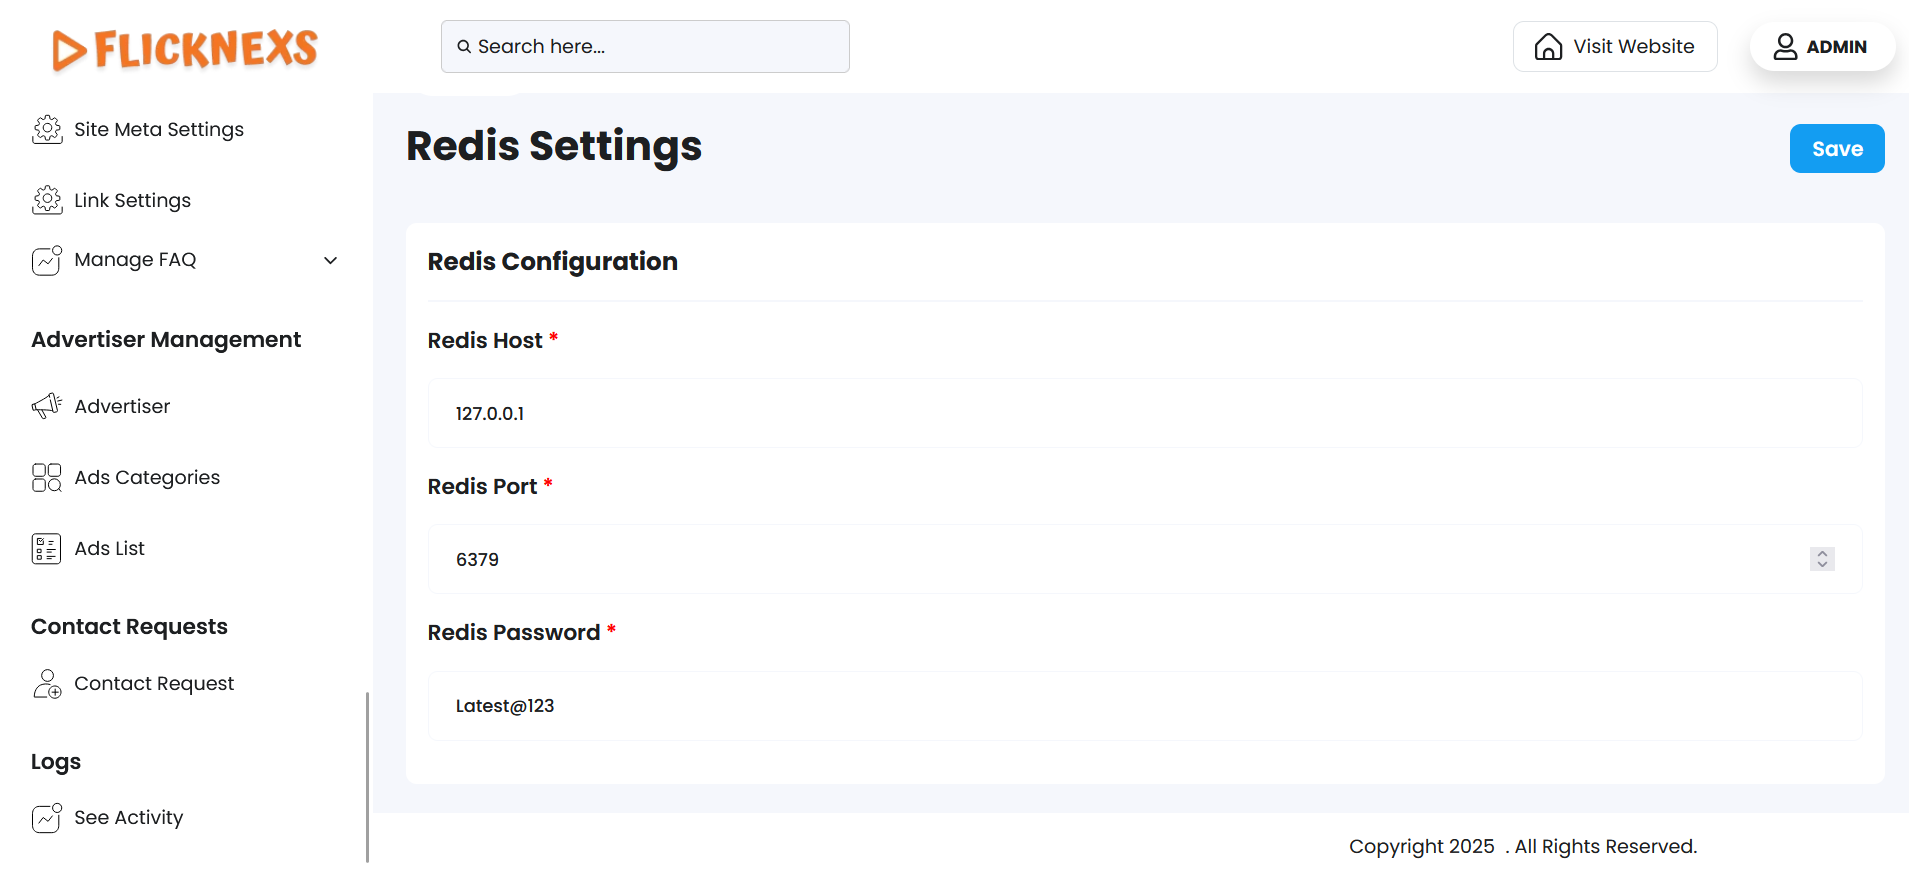Save the Redis settings
This screenshot has height=879, width=1909.
point(1836,149)
